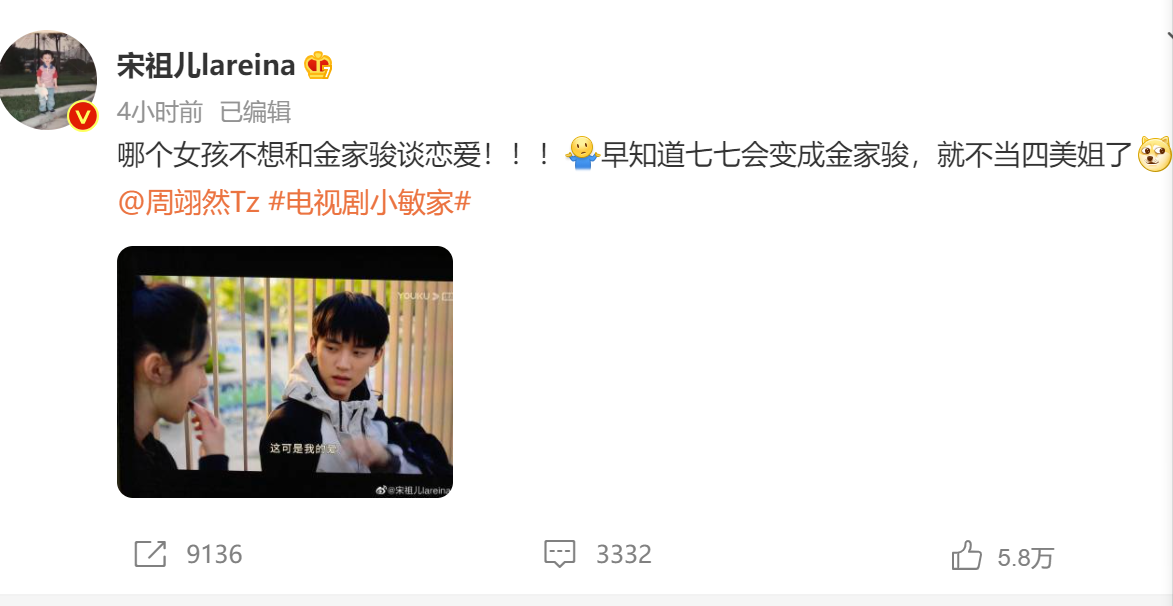Viewport: 1173px width, 606px height.
Task: Open comments via the speech bubble icon
Action: pos(560,554)
